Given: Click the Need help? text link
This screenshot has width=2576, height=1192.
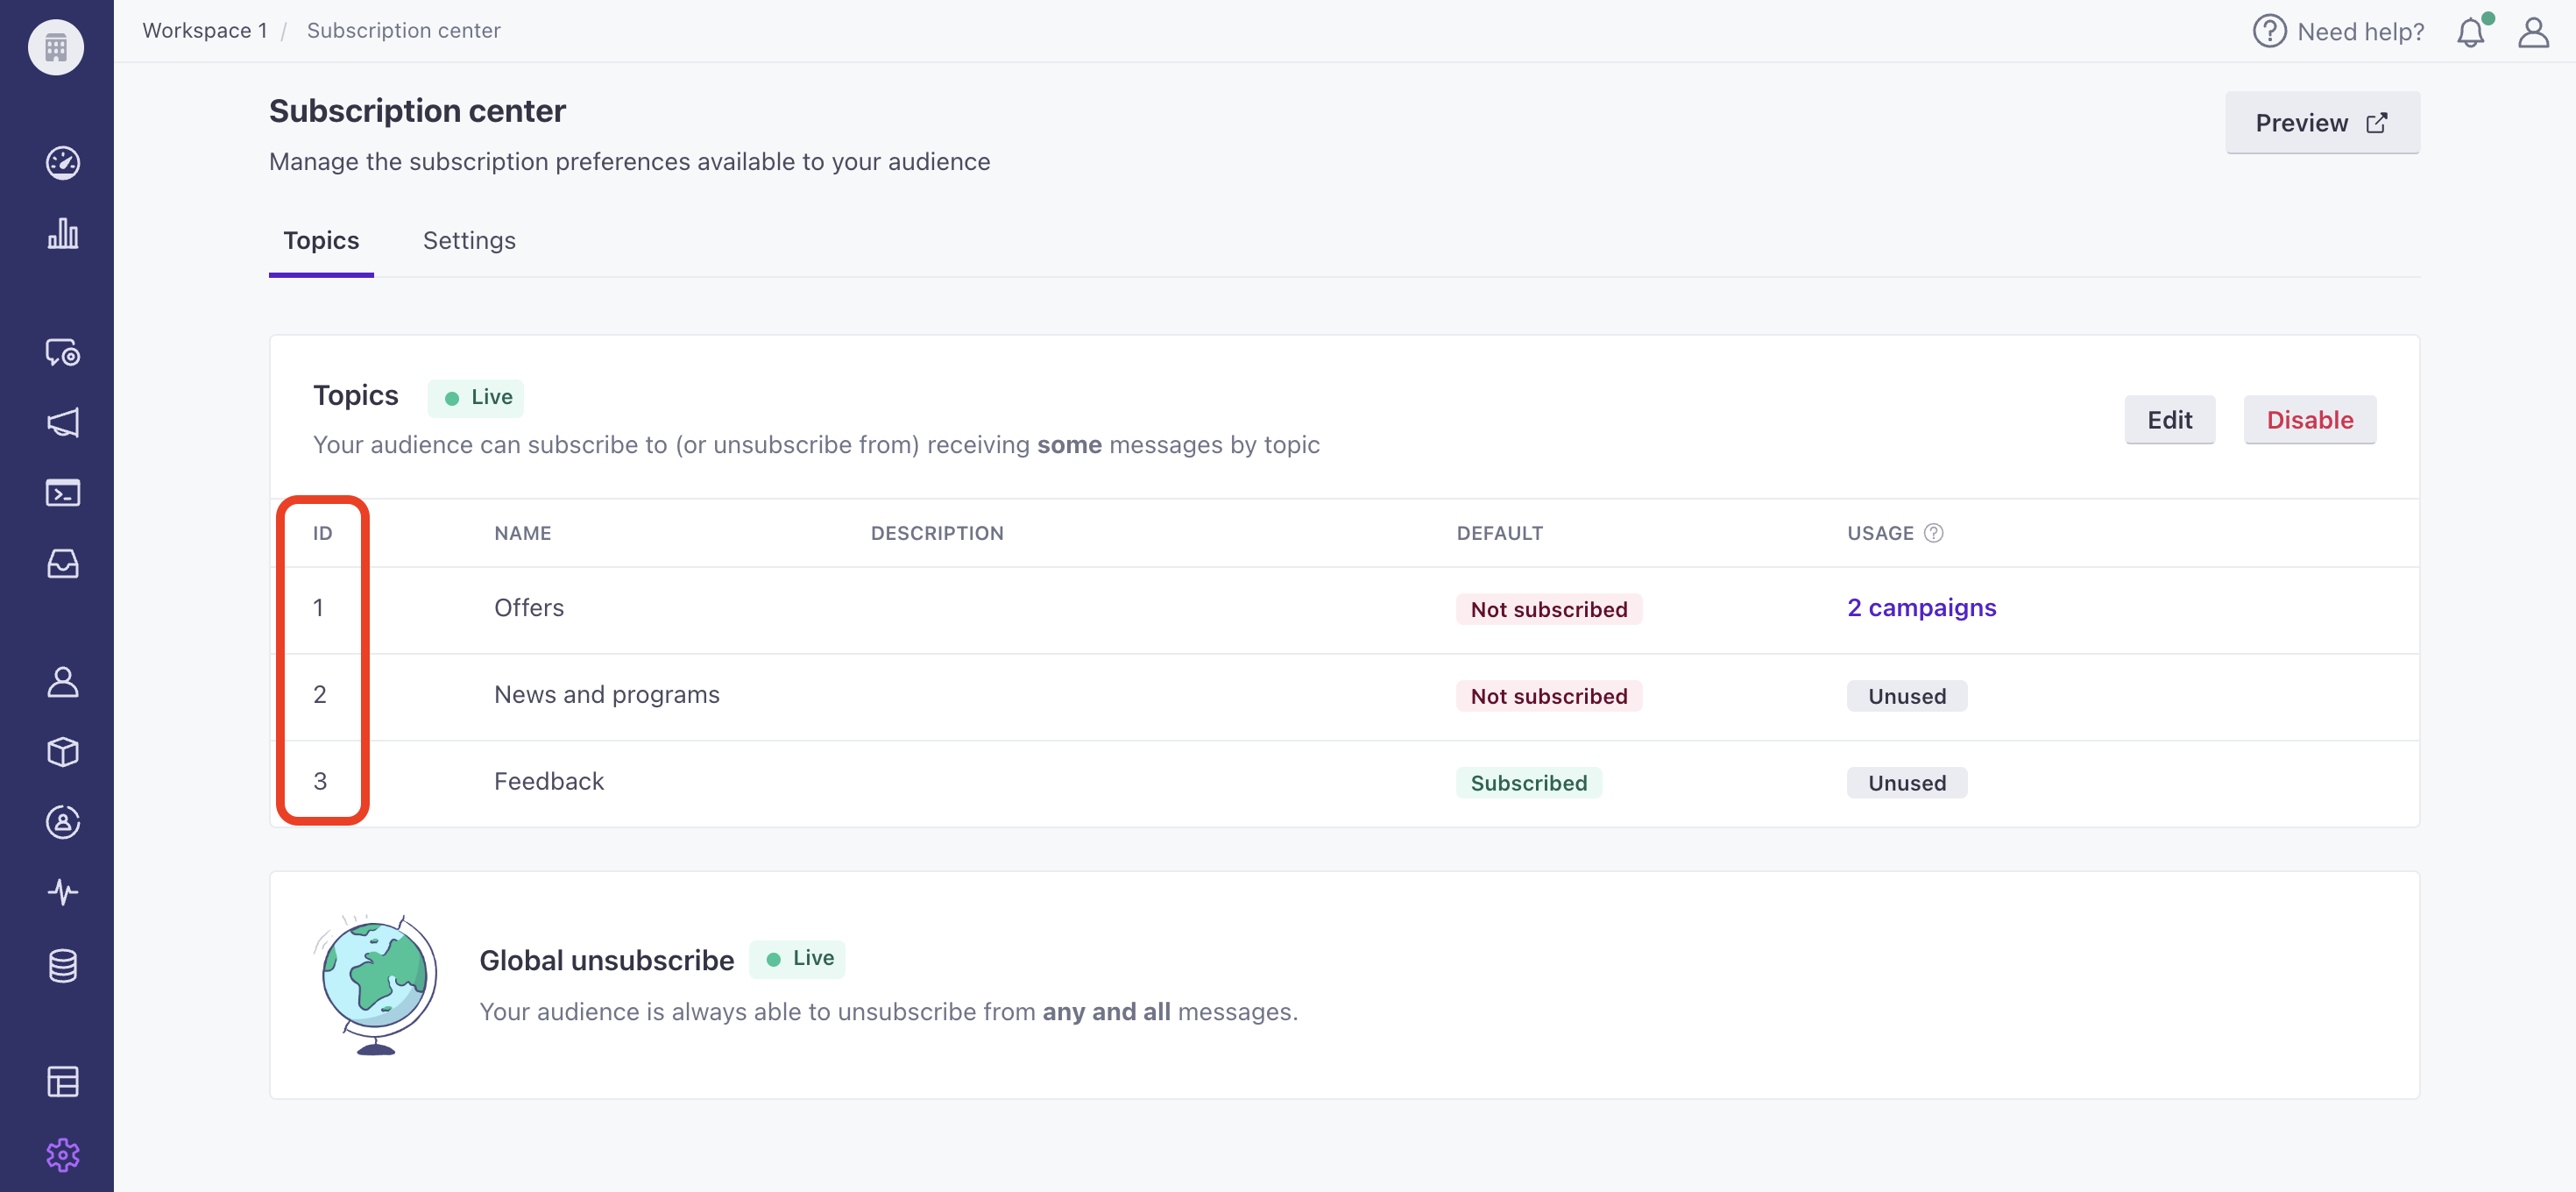Looking at the screenshot, I should 2360,31.
